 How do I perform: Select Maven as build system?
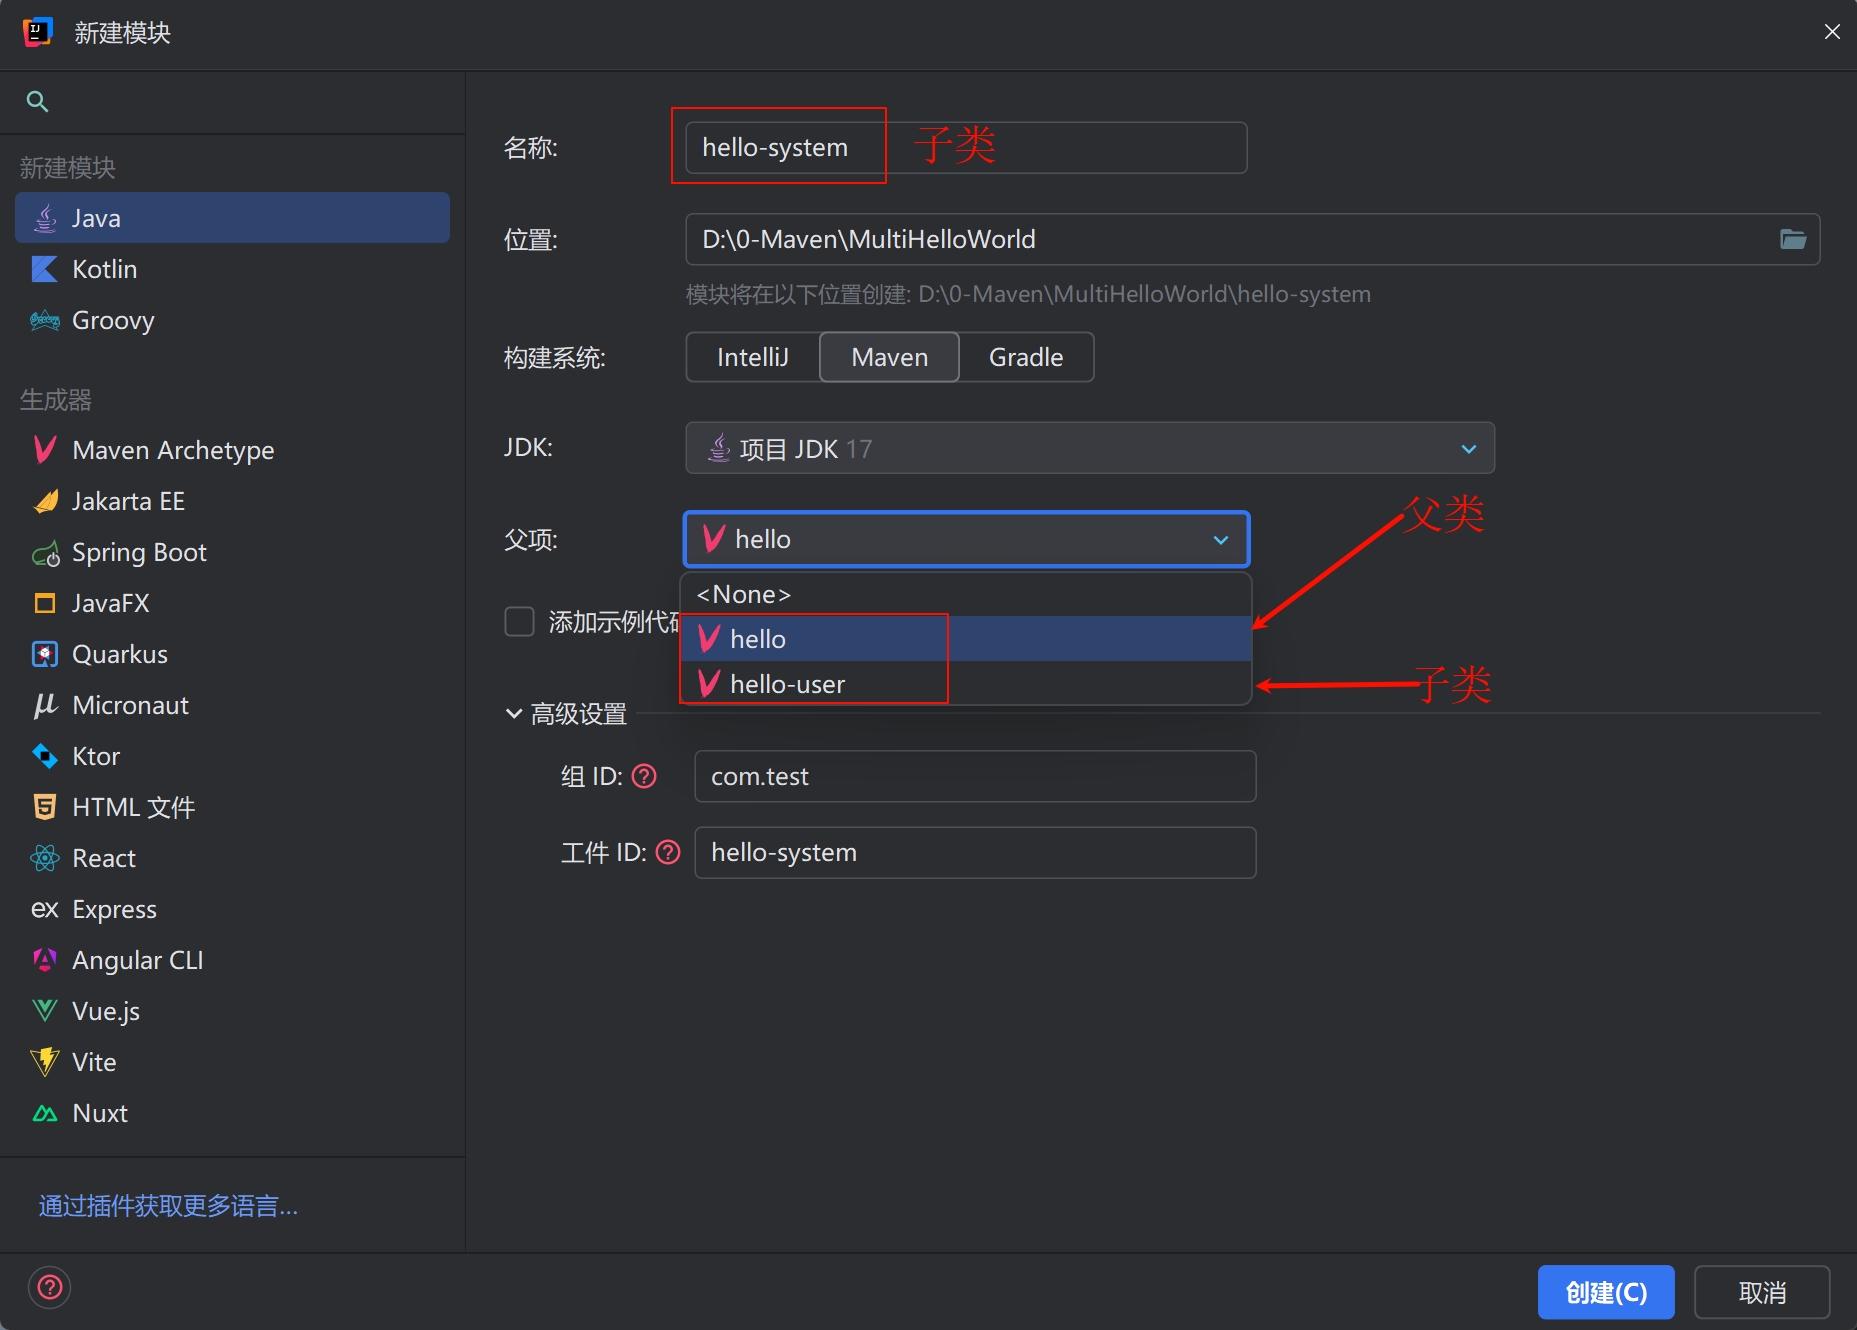(889, 357)
